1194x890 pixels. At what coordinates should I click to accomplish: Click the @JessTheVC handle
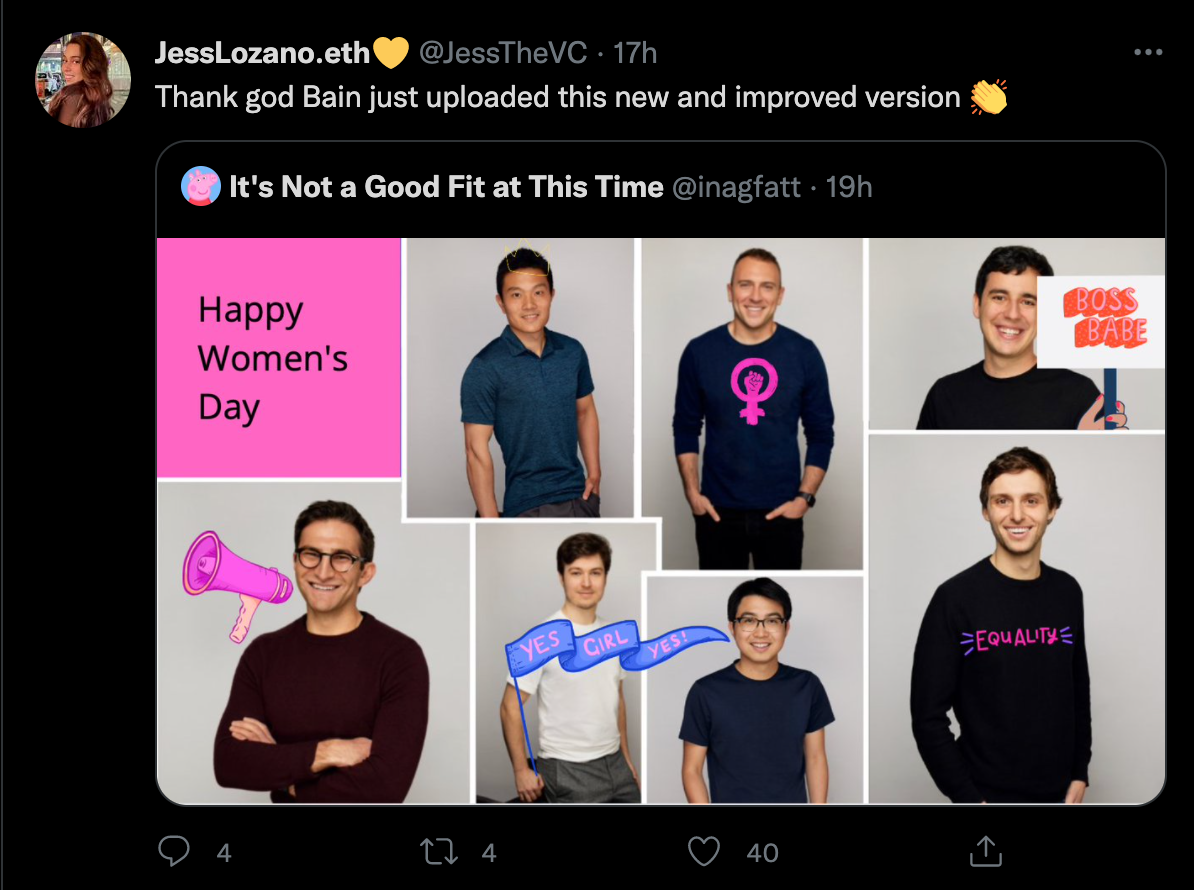[x=503, y=53]
